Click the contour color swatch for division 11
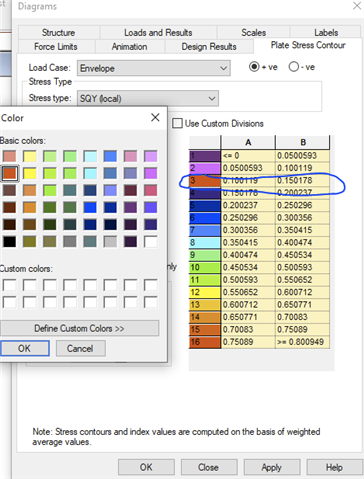 pos(205,280)
